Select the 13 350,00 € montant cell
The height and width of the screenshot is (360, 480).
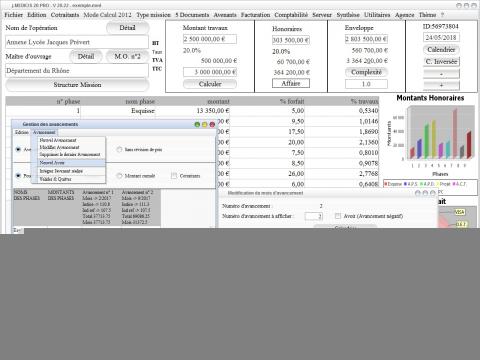pos(193,111)
